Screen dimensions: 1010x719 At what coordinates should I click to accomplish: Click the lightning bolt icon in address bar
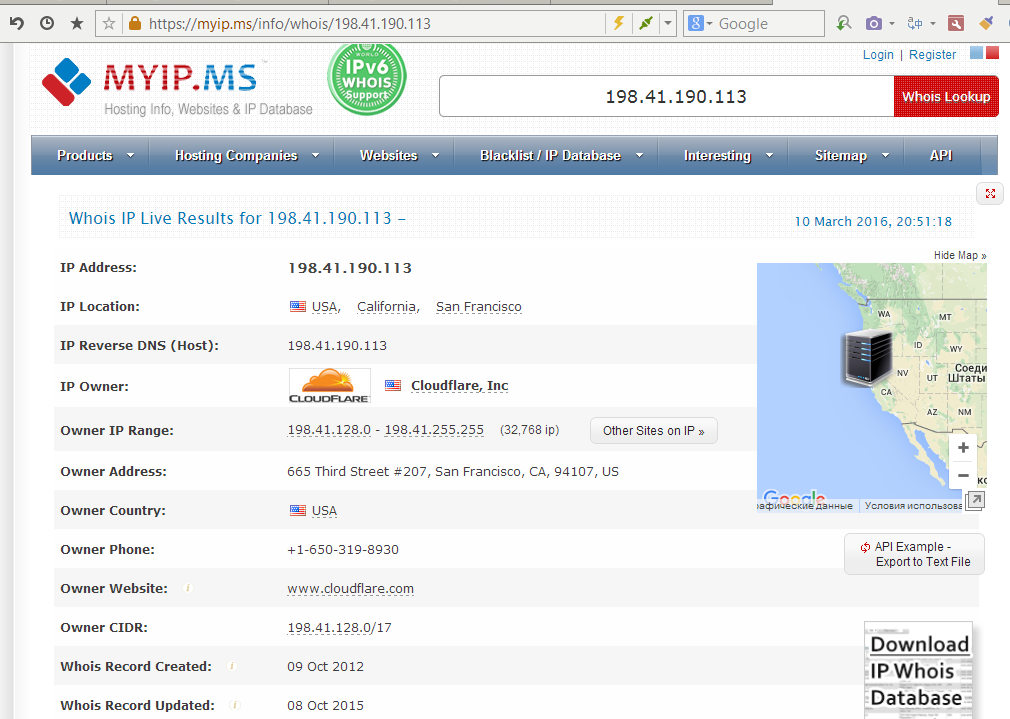(x=619, y=23)
